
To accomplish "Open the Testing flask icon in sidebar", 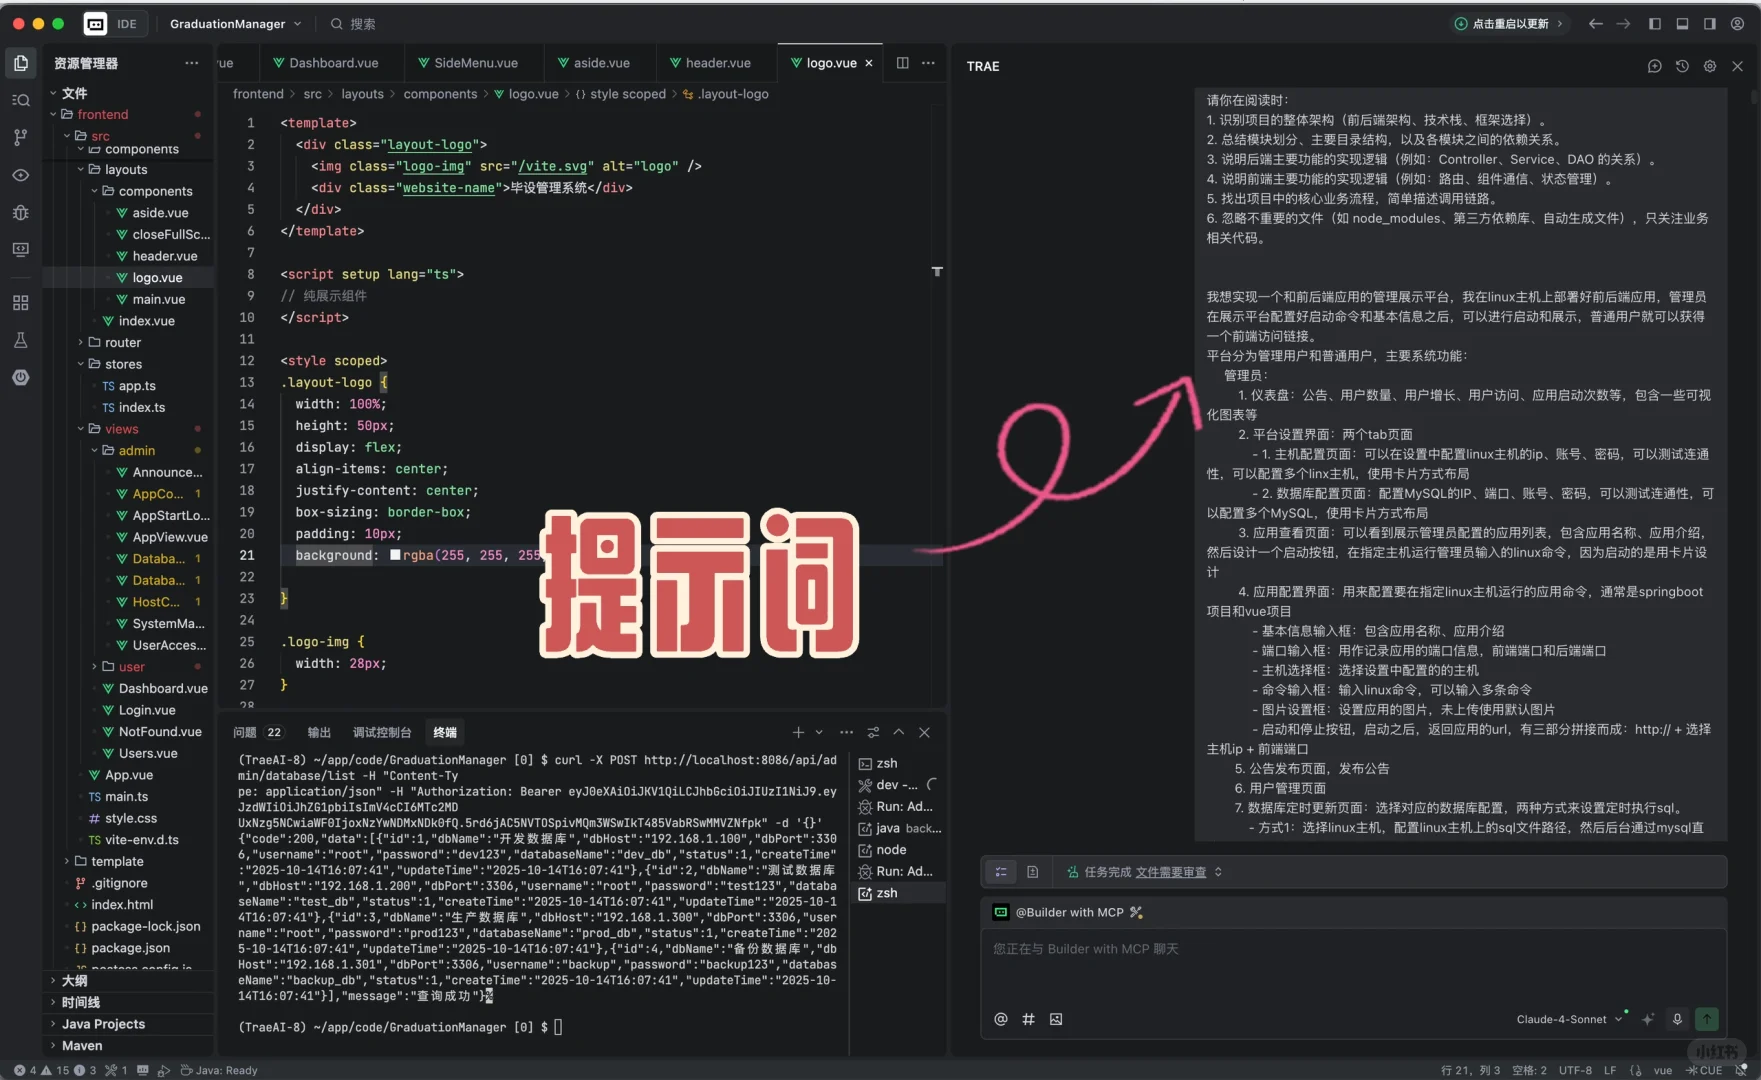I will (20, 340).
